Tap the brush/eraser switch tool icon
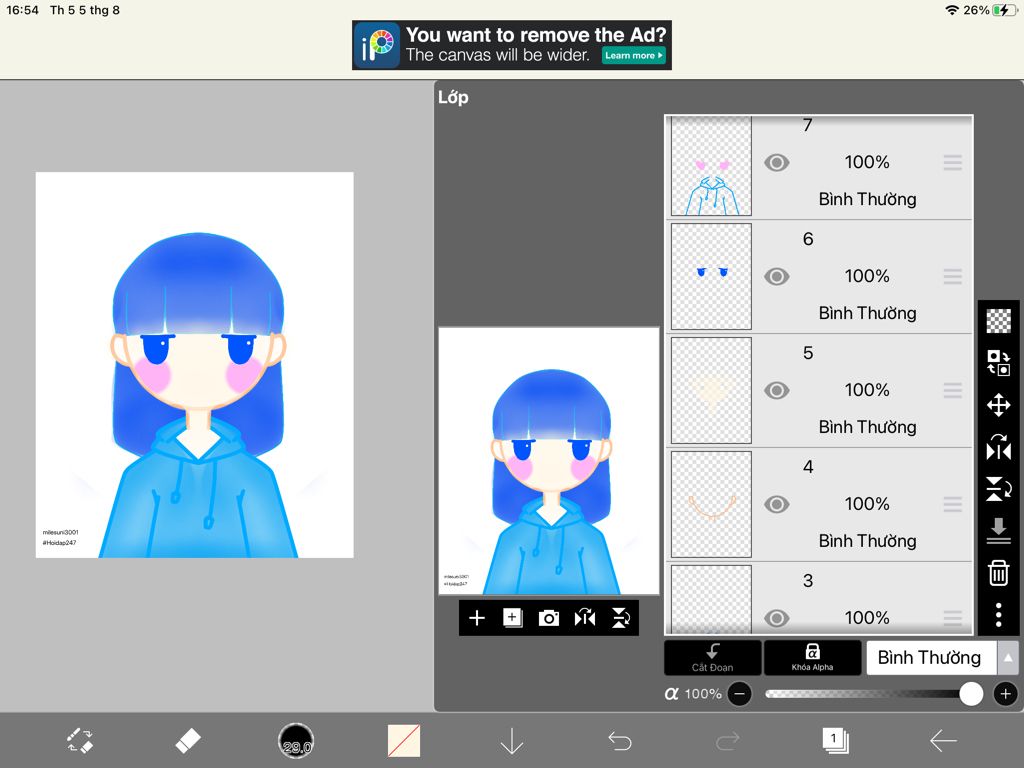Screen dimensions: 1024x768 coord(80,741)
